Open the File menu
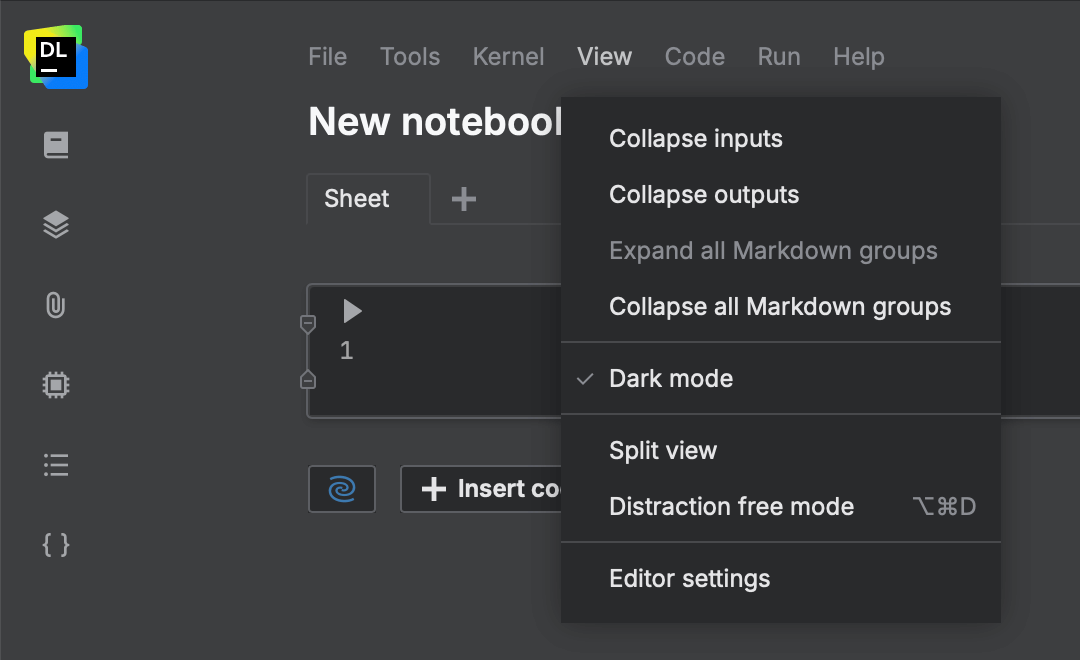1080x660 pixels. (x=327, y=56)
